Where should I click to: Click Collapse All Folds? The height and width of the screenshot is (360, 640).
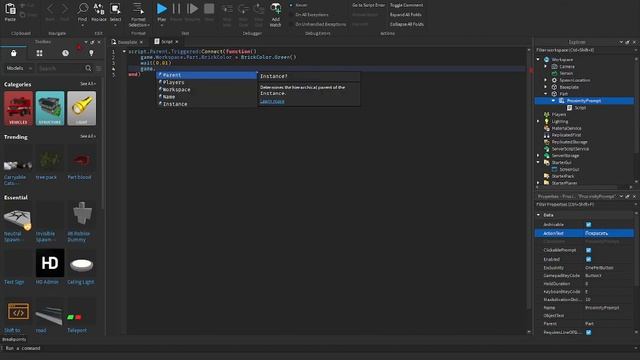tap(407, 24)
